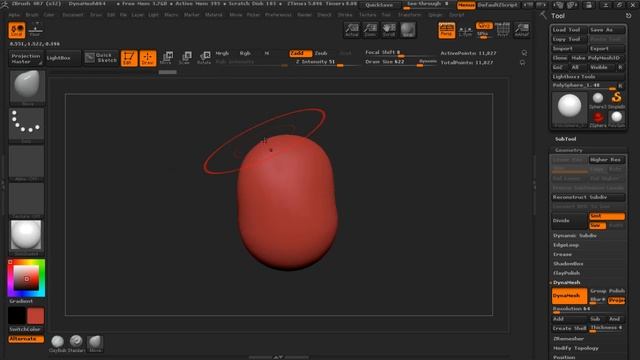Expand the Modify Topology subsection
The image size is (640, 360).
coord(576,348)
